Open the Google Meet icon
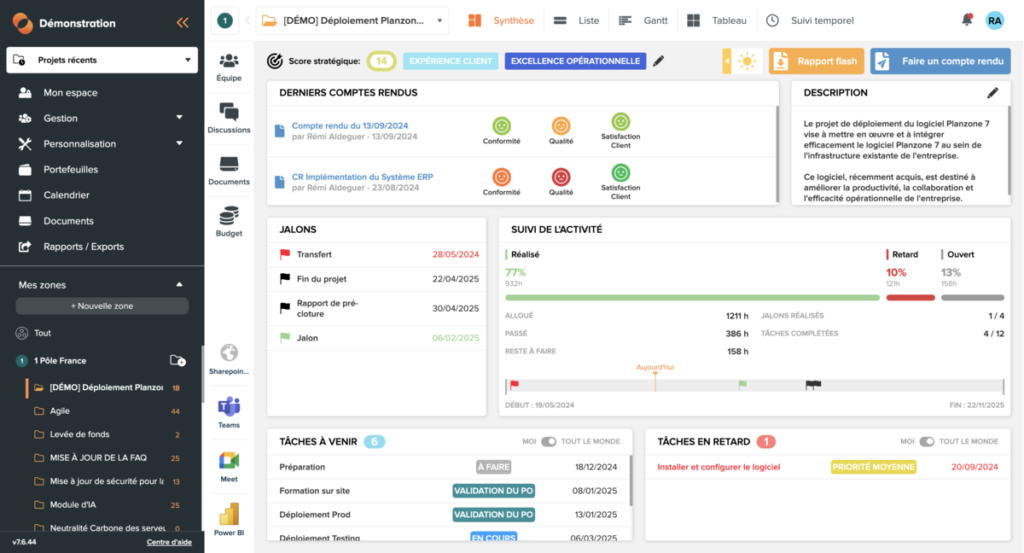Viewport: 1024px width, 553px height. [x=229, y=460]
